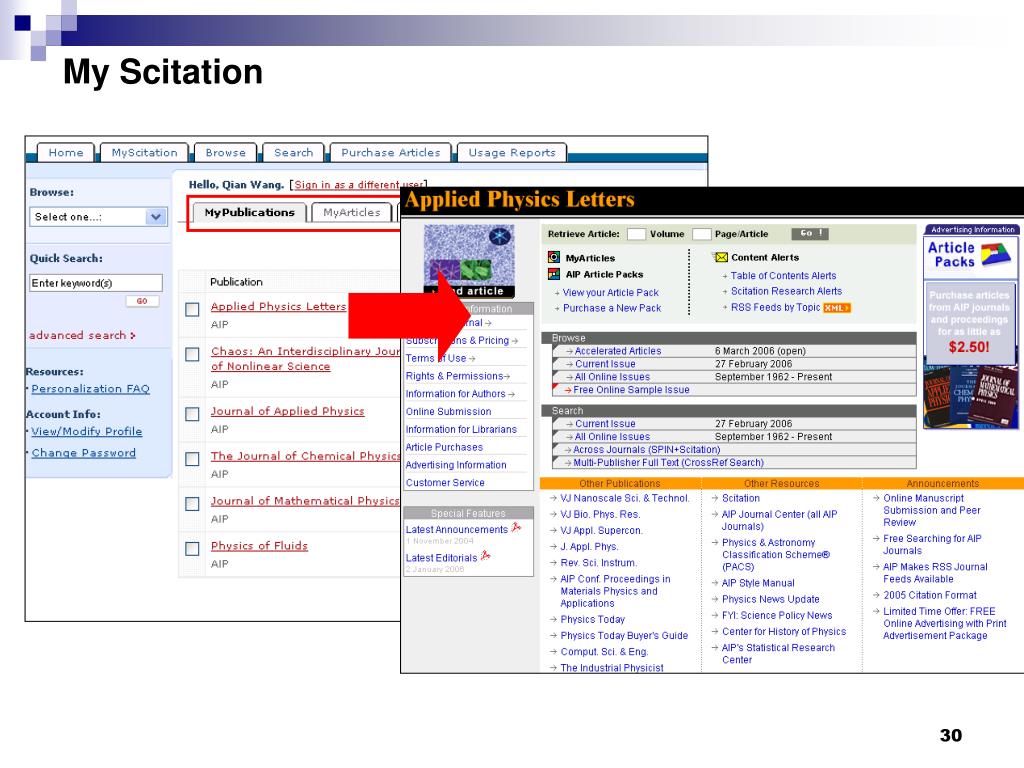Open the Usage Reports tab
The width and height of the screenshot is (1024, 768).
pyautogui.click(x=512, y=152)
